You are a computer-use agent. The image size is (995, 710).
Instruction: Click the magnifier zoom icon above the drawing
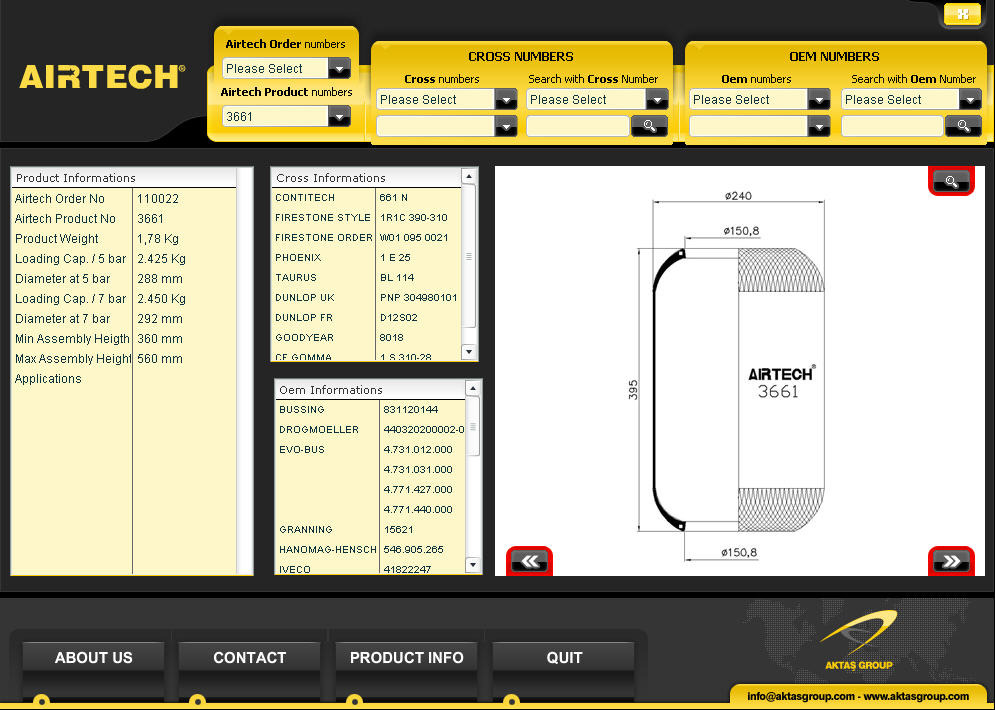[951, 181]
